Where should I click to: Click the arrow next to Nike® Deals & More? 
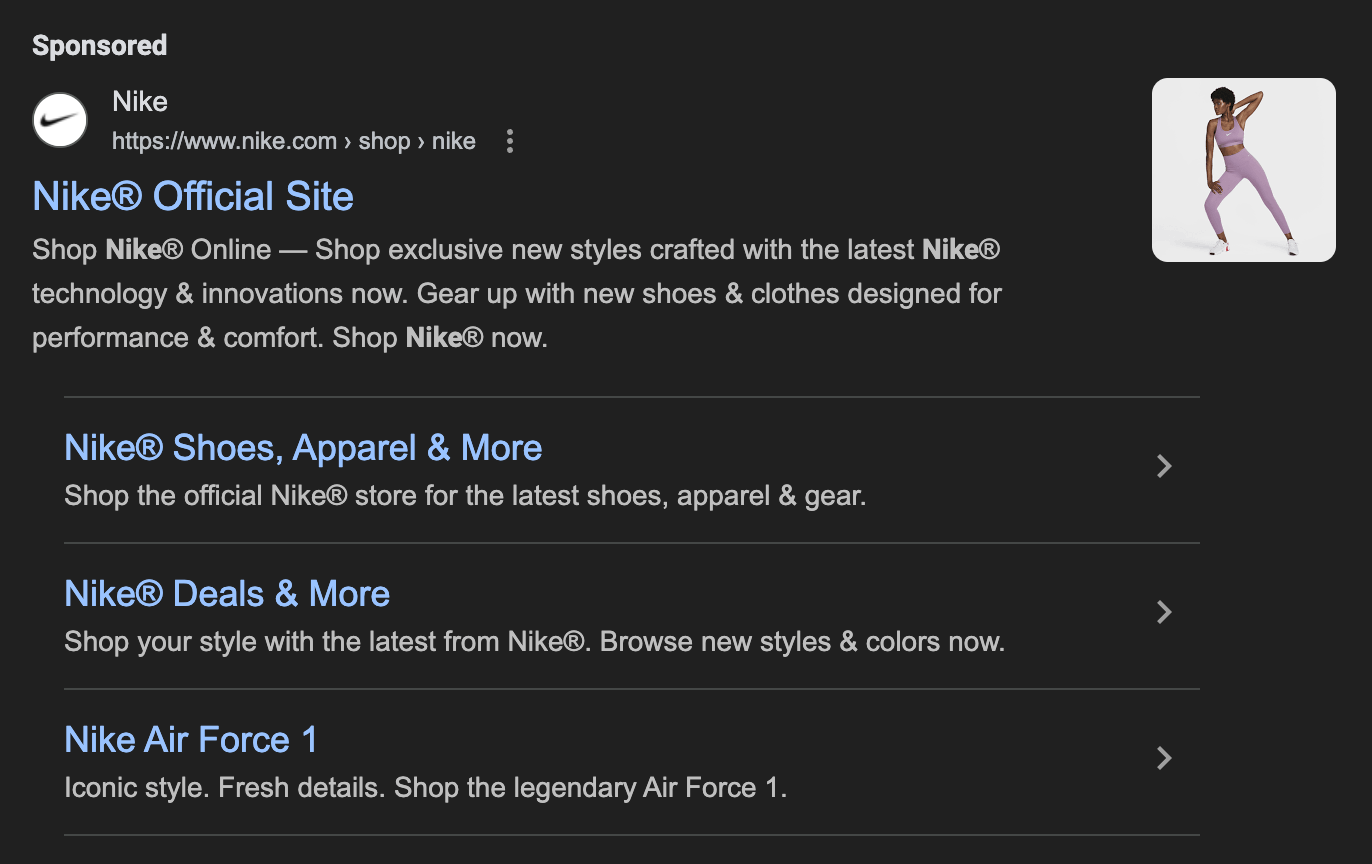point(1163,612)
